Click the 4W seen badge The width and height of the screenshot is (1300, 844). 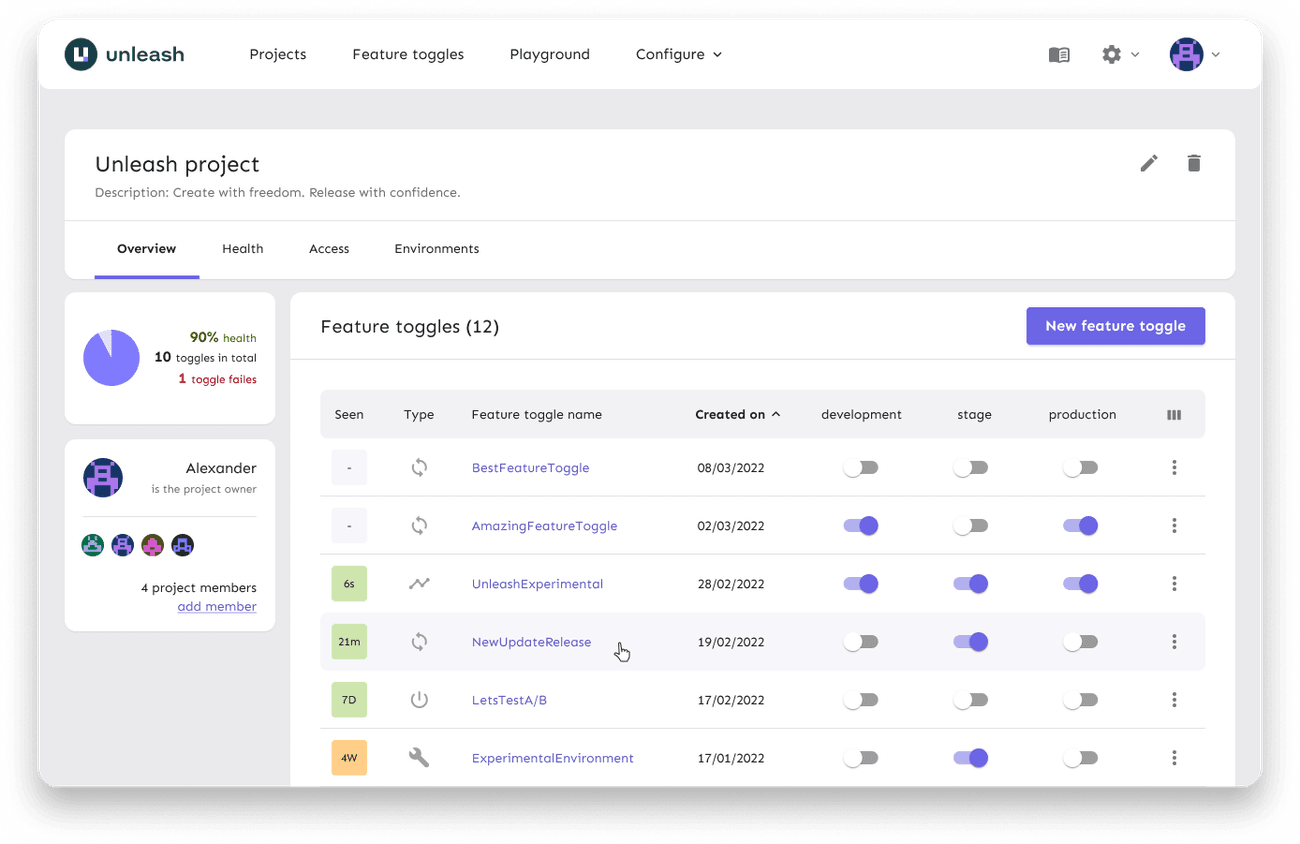click(x=349, y=758)
